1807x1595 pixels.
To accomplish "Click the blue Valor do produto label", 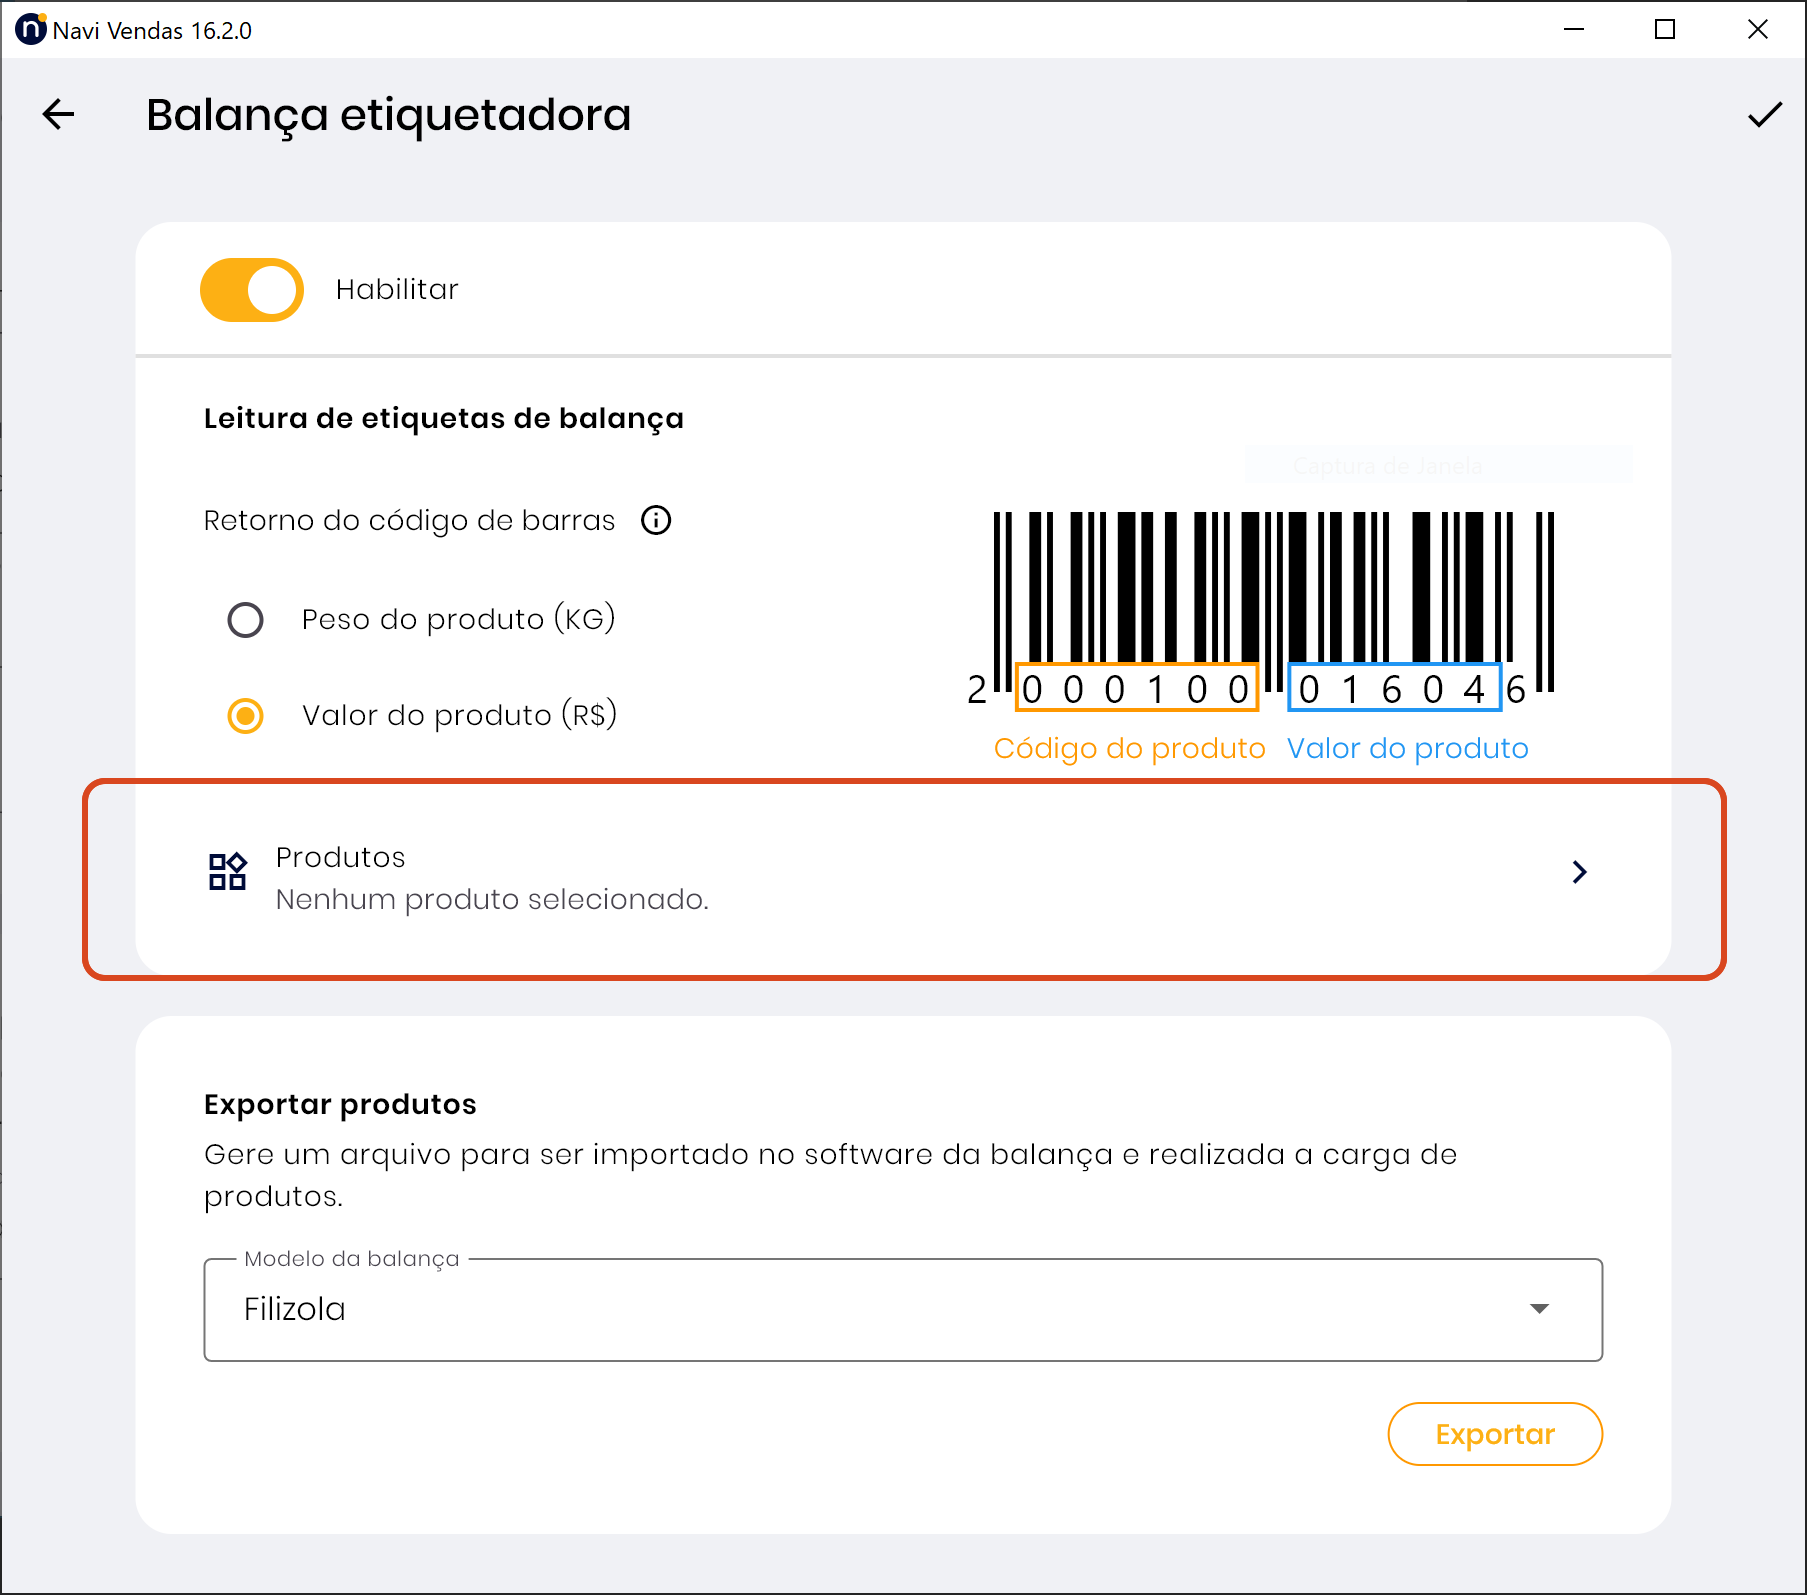I will pos(1407,749).
